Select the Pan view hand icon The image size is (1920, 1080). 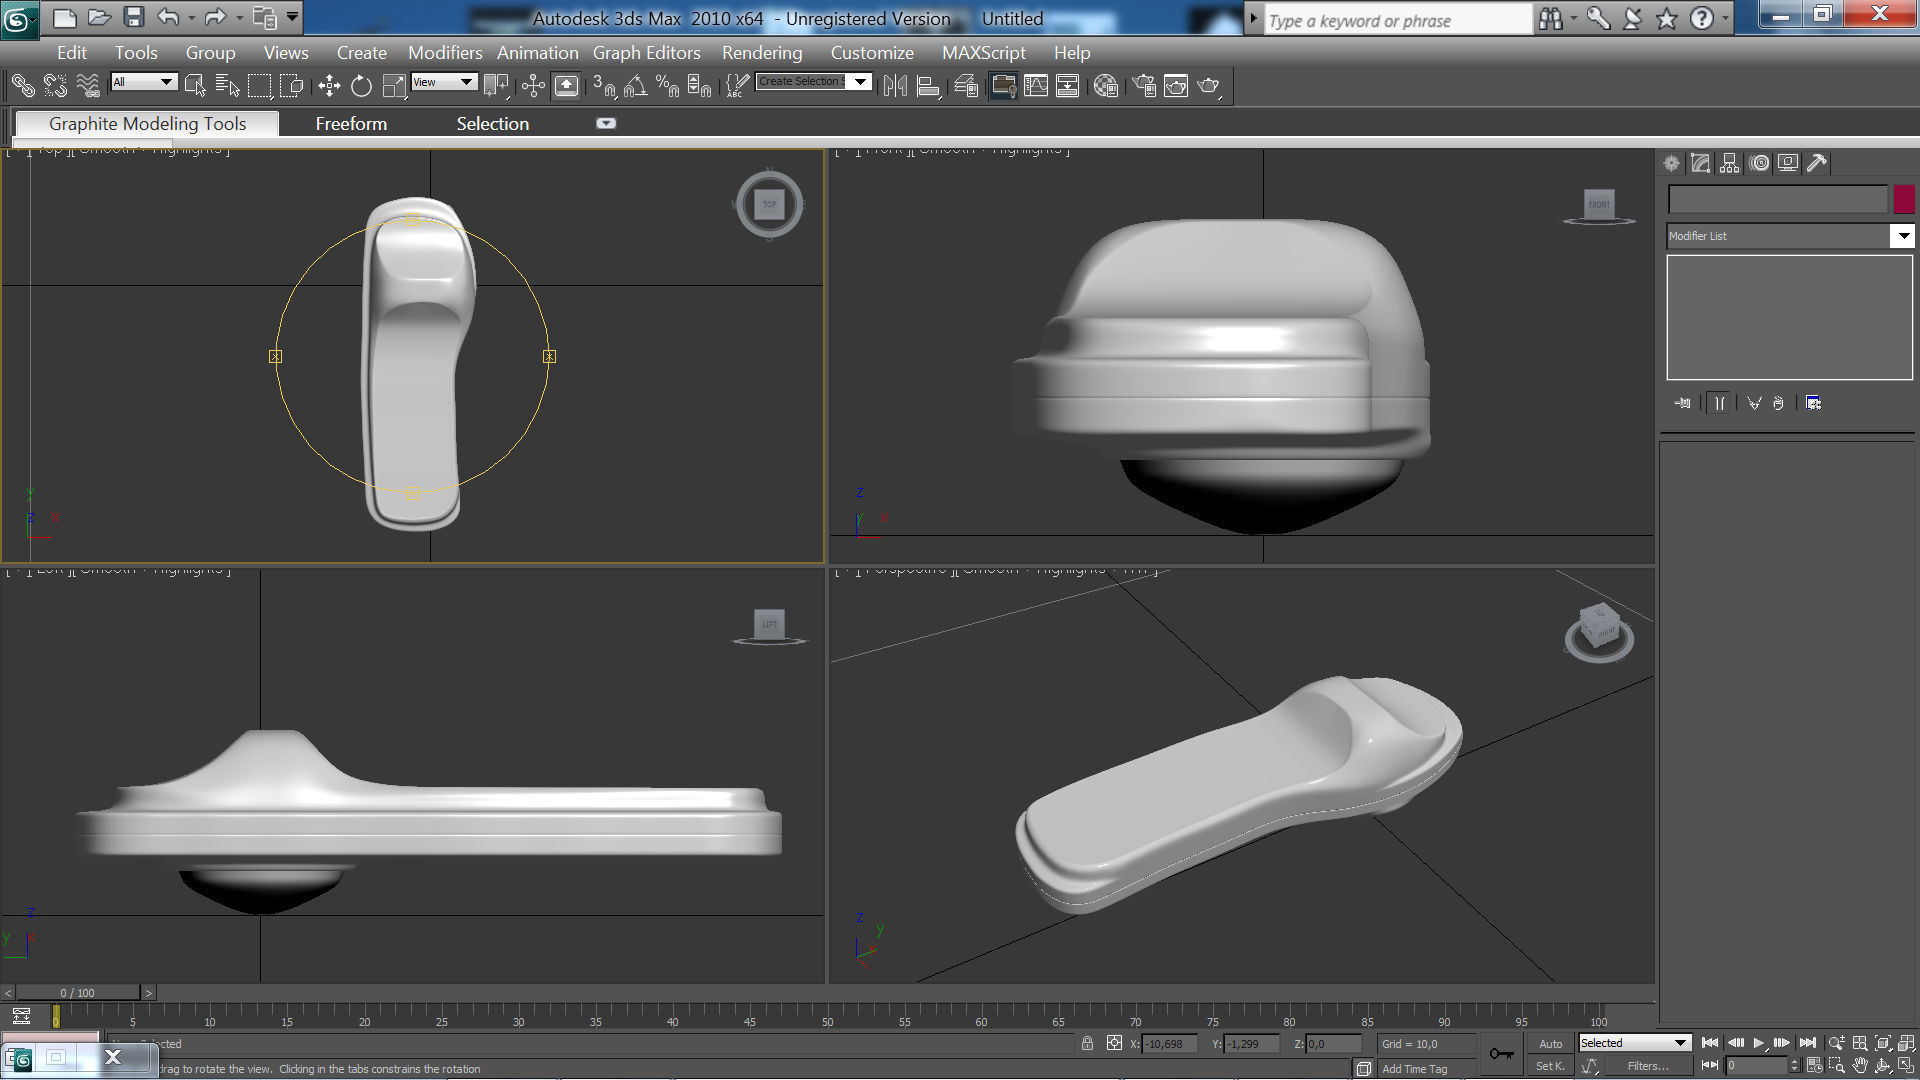click(x=1860, y=1066)
